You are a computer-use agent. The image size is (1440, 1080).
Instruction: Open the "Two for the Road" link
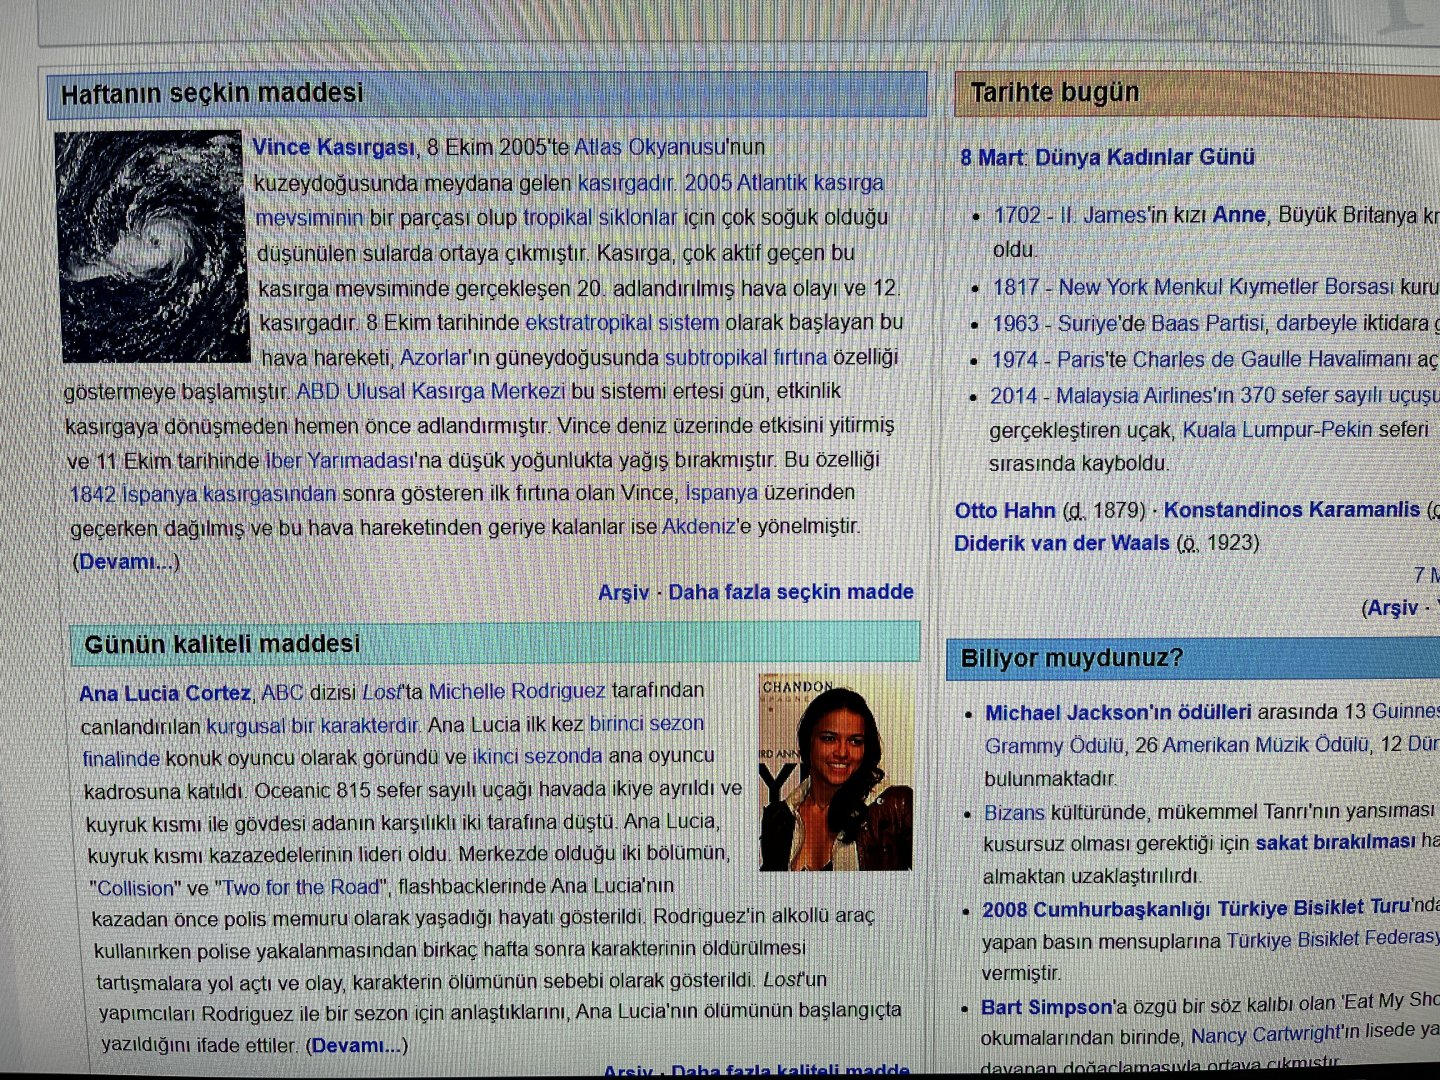click(301, 887)
